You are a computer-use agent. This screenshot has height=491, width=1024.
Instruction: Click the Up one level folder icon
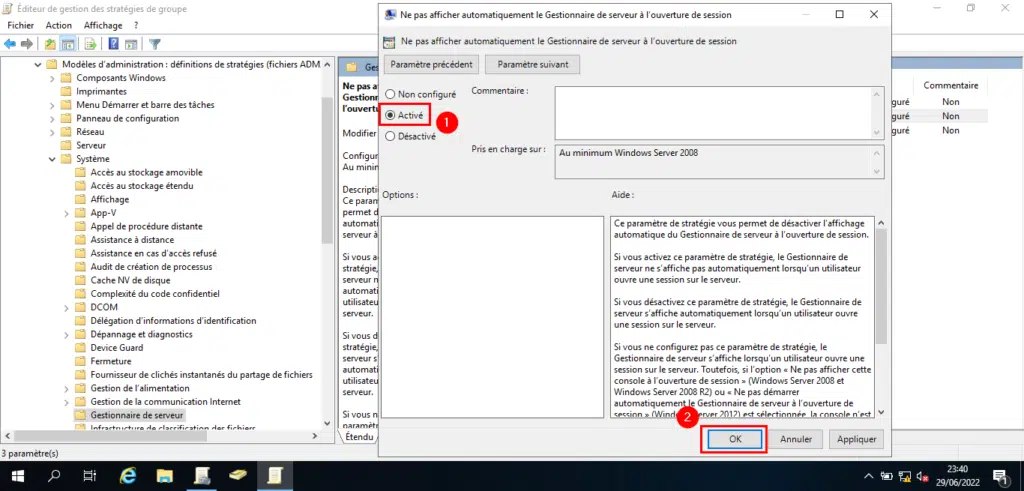pyautogui.click(x=50, y=44)
